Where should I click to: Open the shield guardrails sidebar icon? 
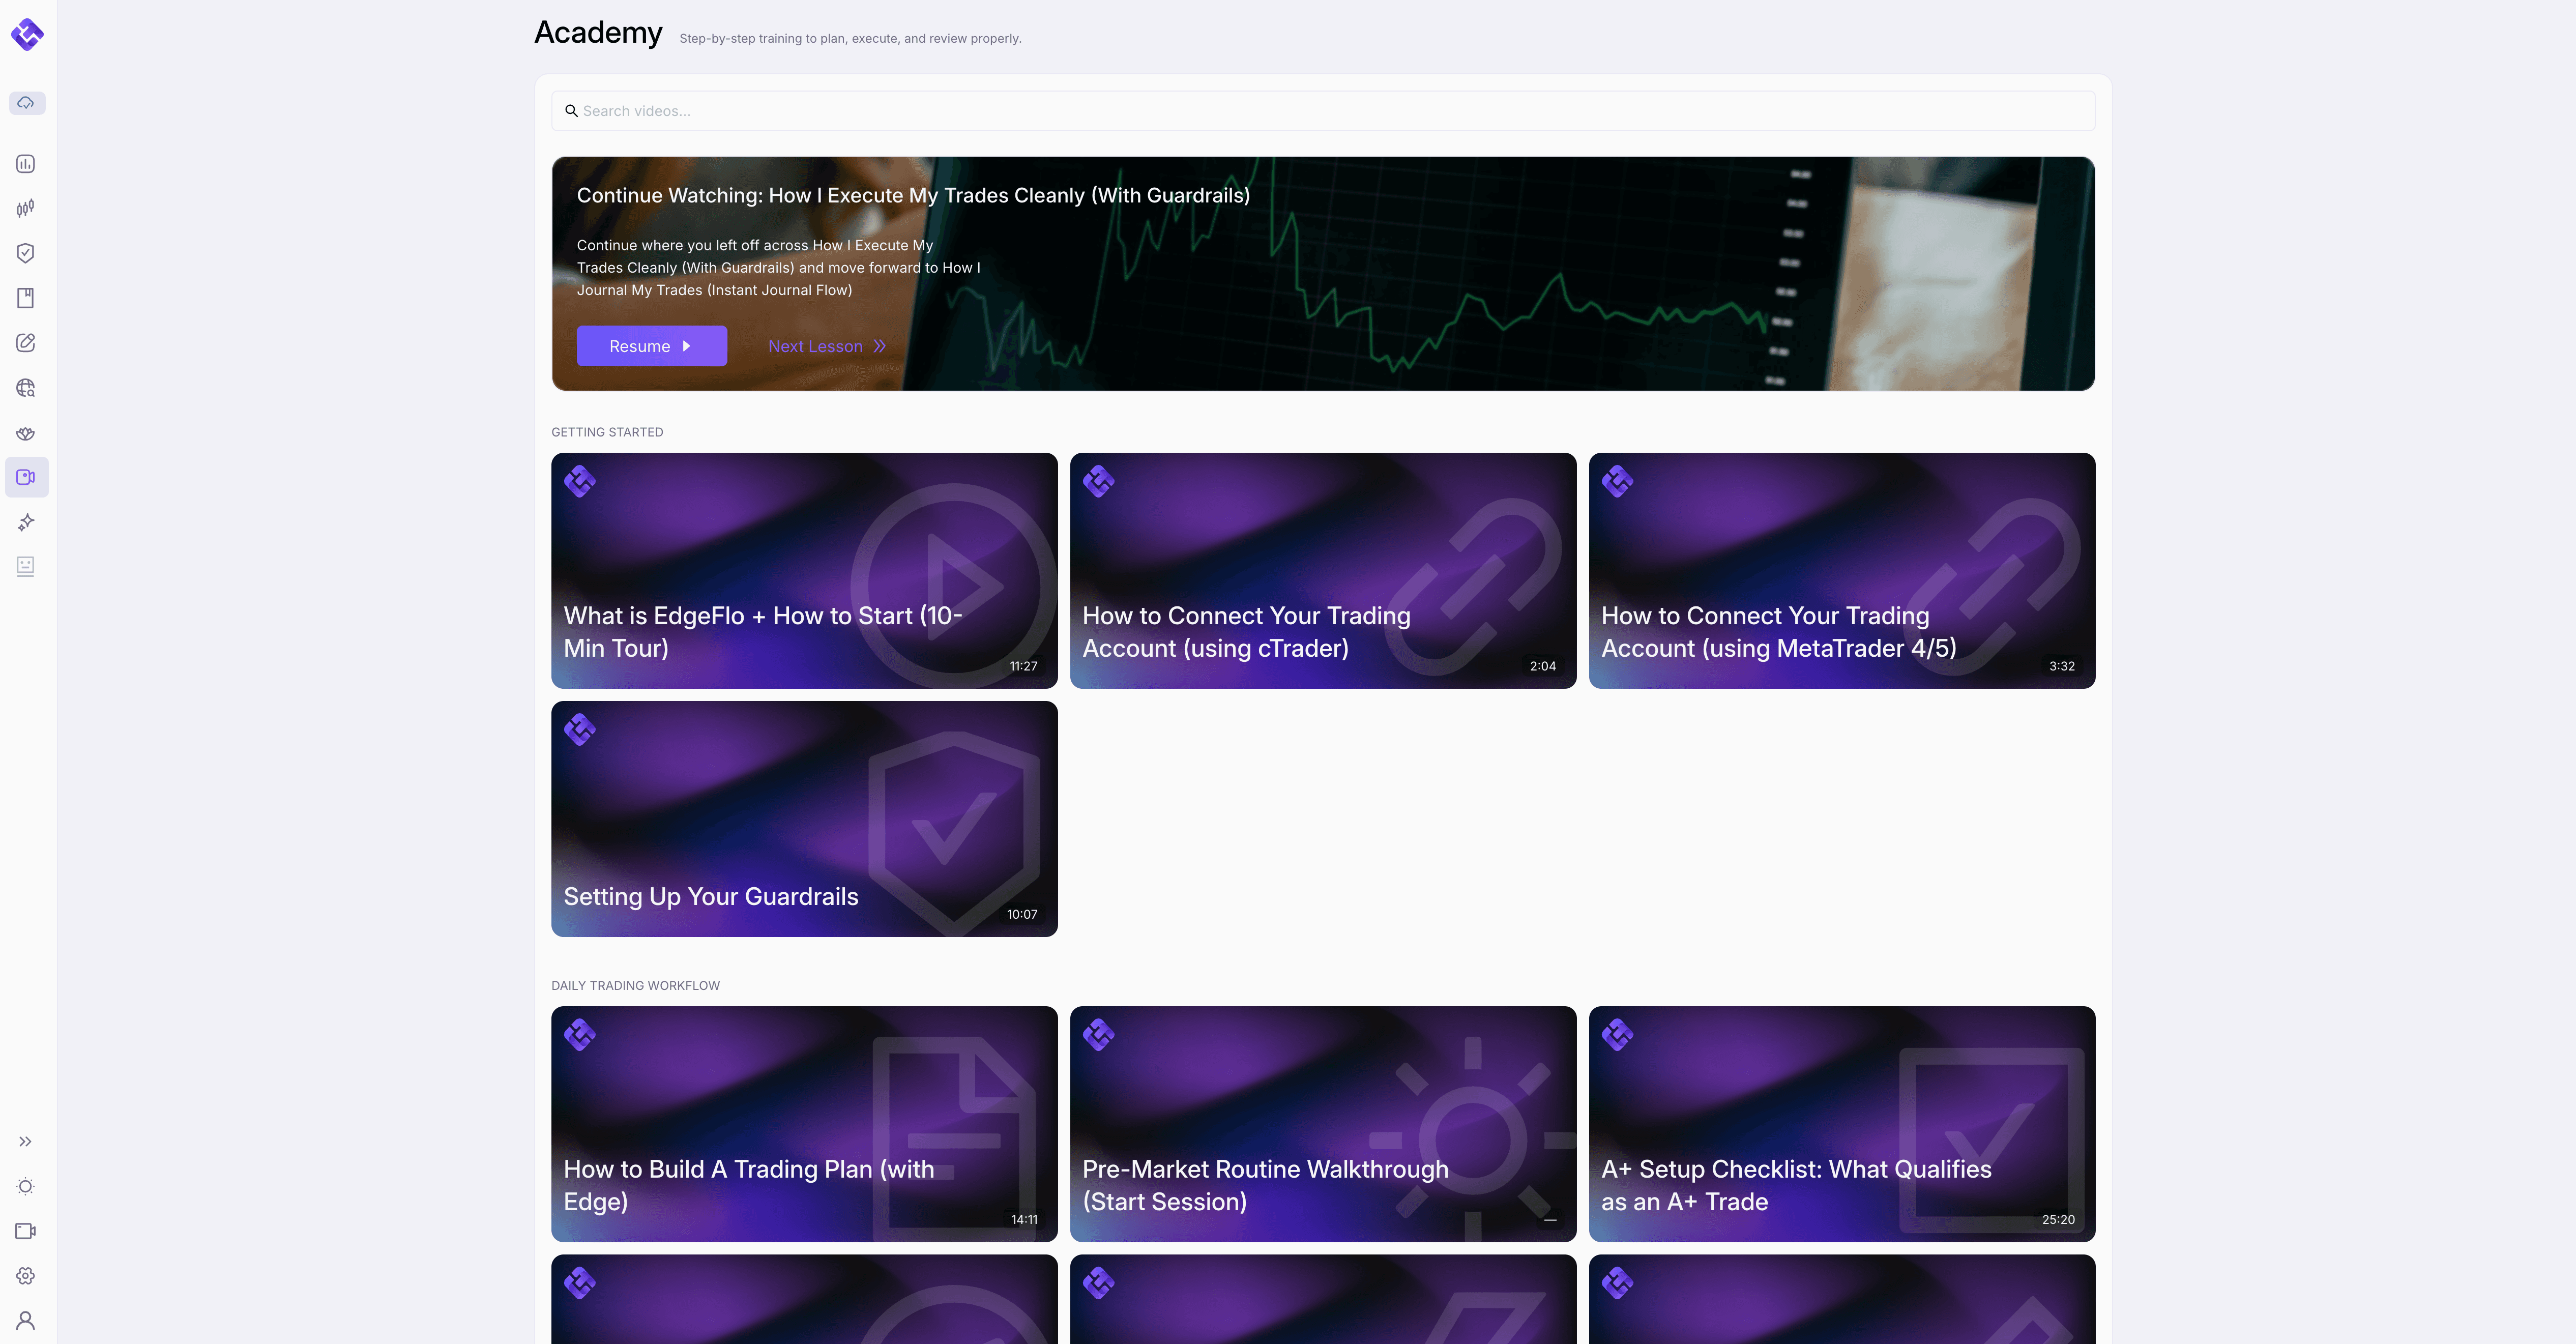pyautogui.click(x=26, y=253)
